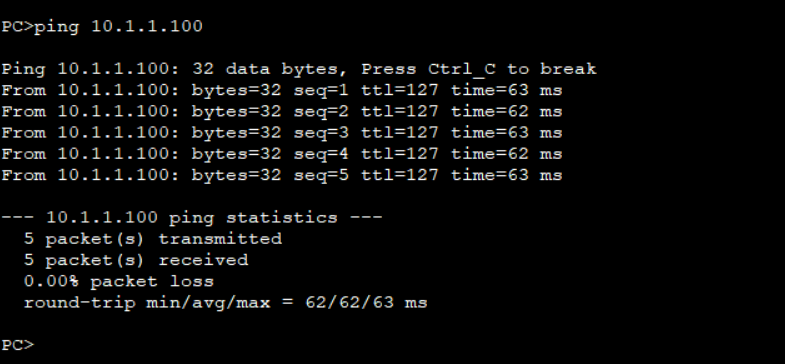The height and width of the screenshot is (364, 785).
Task: Click seq=1 in the first reply line
Action: coord(321,91)
